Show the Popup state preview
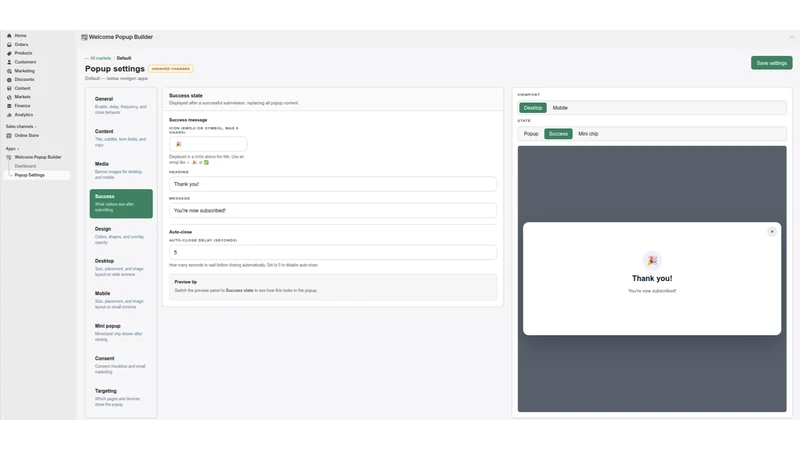This screenshot has width=800, height=450. click(531, 134)
